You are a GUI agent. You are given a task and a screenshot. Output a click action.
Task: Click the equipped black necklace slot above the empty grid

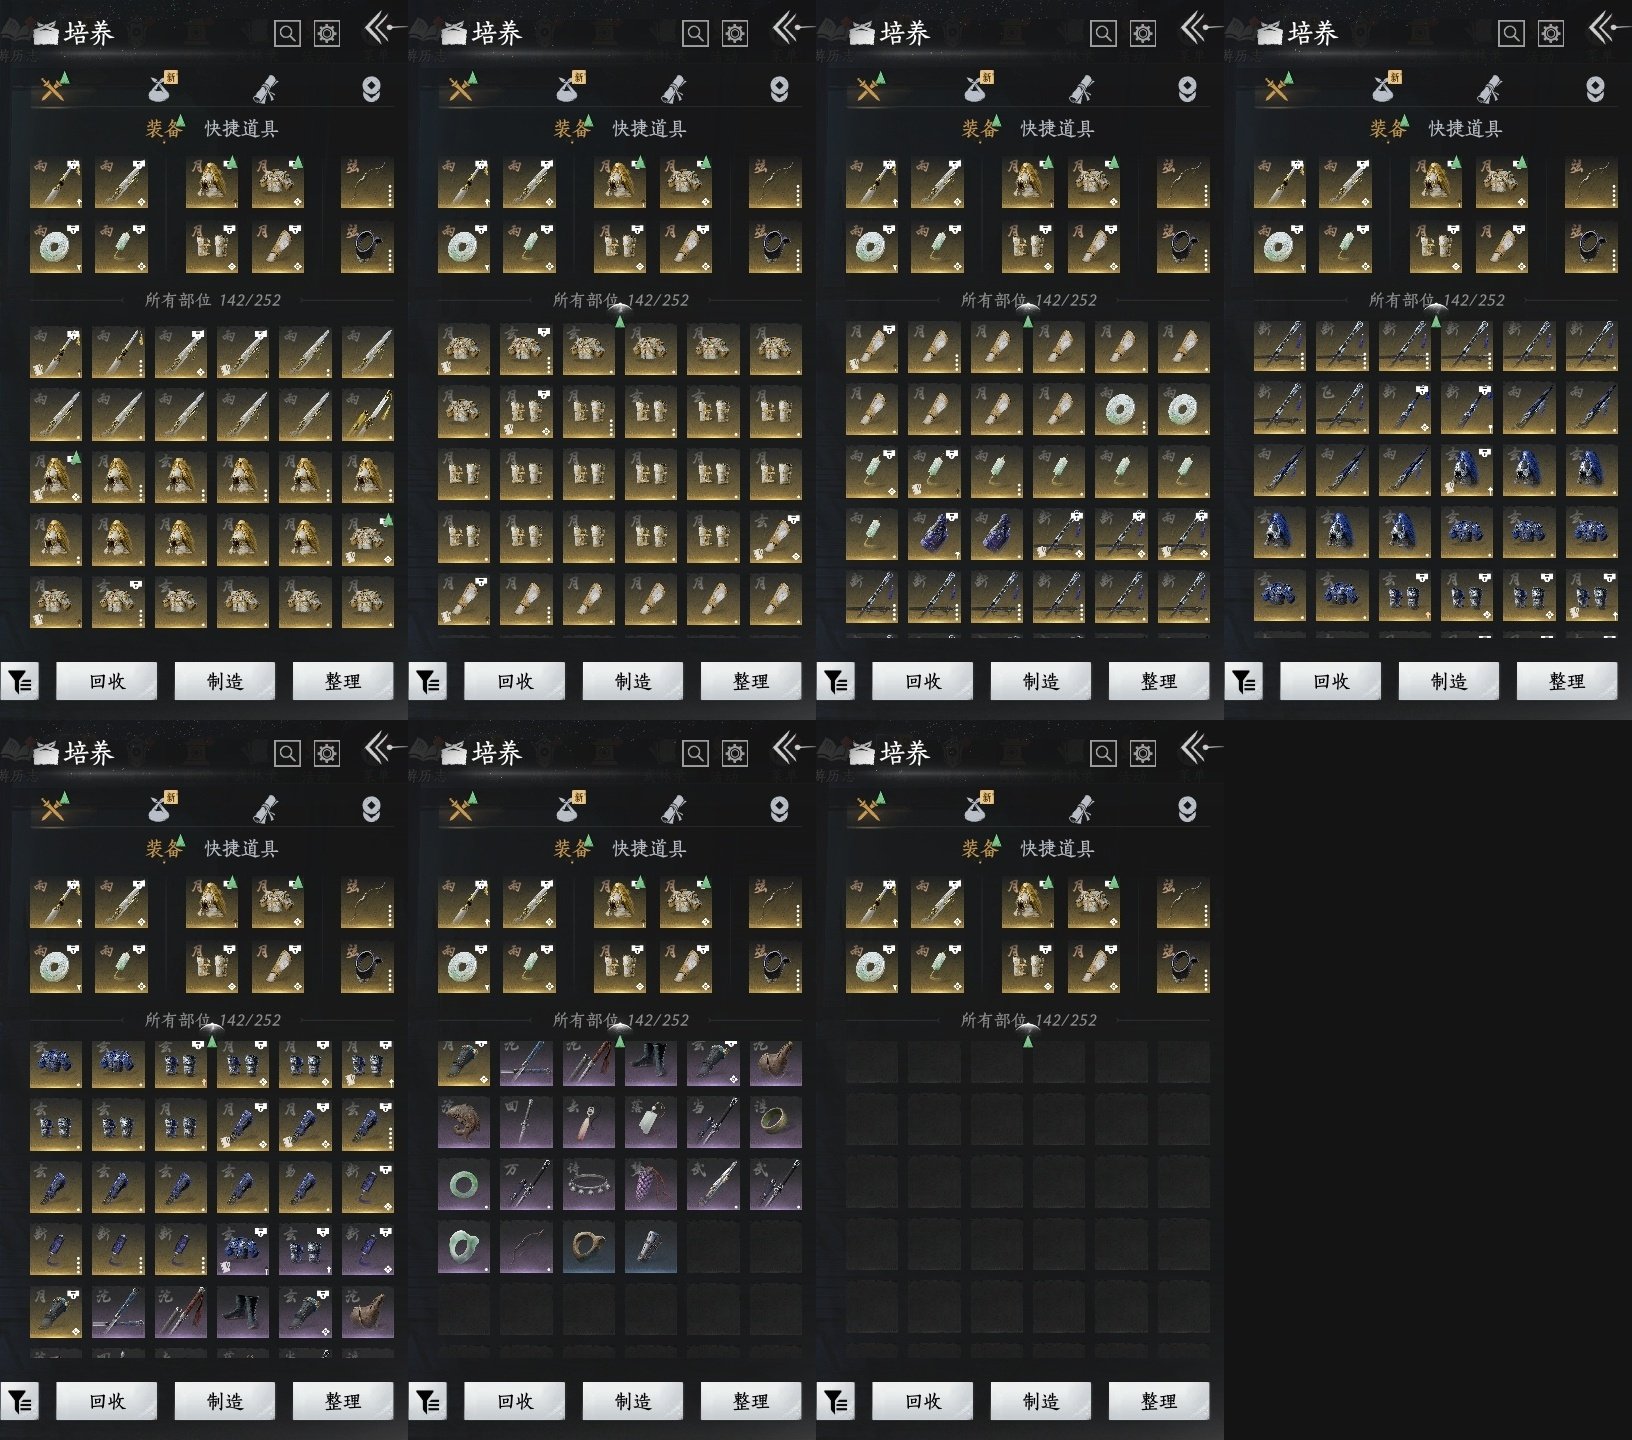click(1183, 967)
